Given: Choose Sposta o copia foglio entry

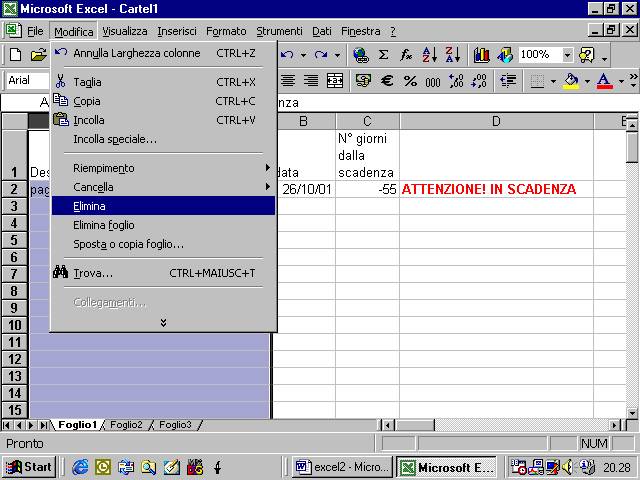Looking at the screenshot, I should pyautogui.click(x=163, y=244).
